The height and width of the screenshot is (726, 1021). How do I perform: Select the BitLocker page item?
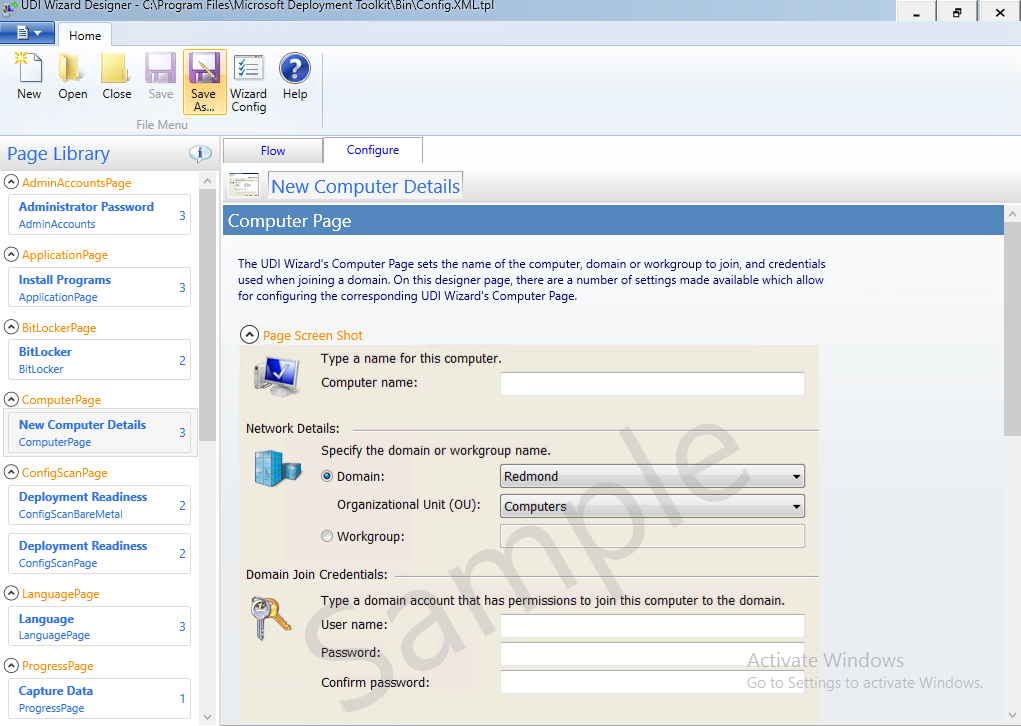[x=99, y=359]
